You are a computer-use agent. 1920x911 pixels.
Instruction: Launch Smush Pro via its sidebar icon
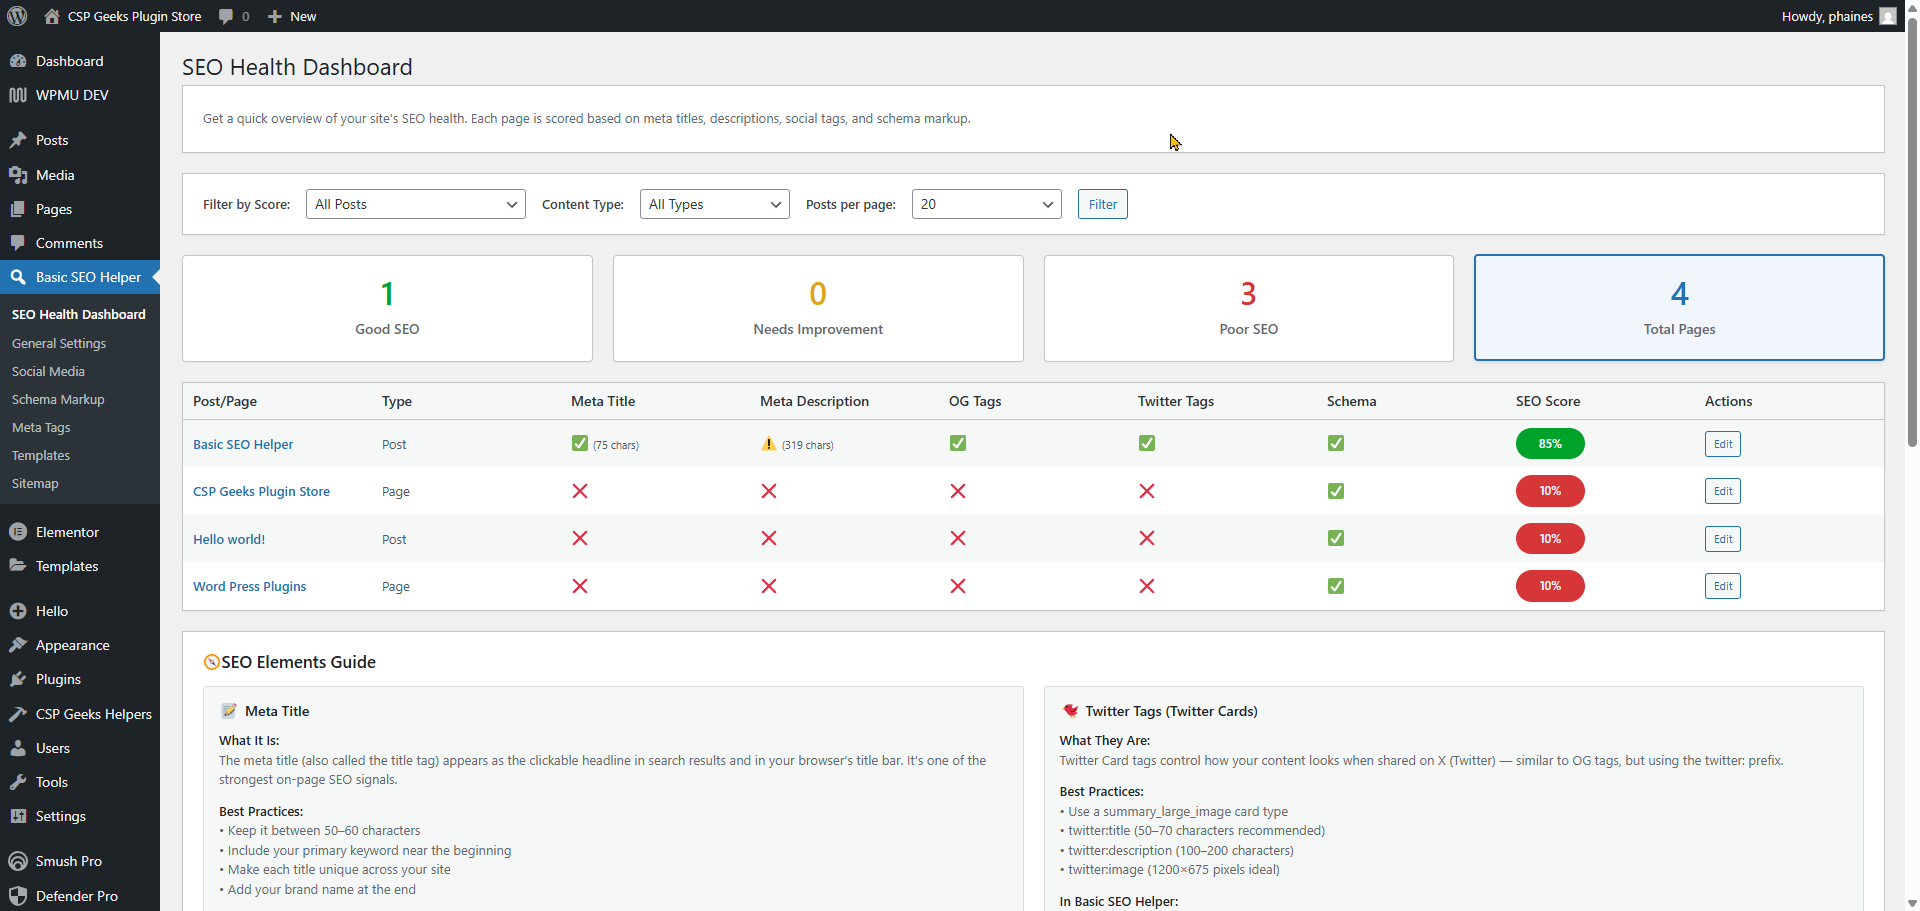[x=19, y=861]
